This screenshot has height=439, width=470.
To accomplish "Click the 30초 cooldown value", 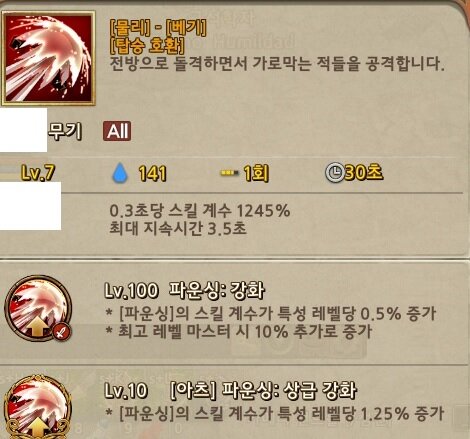I will (364, 173).
